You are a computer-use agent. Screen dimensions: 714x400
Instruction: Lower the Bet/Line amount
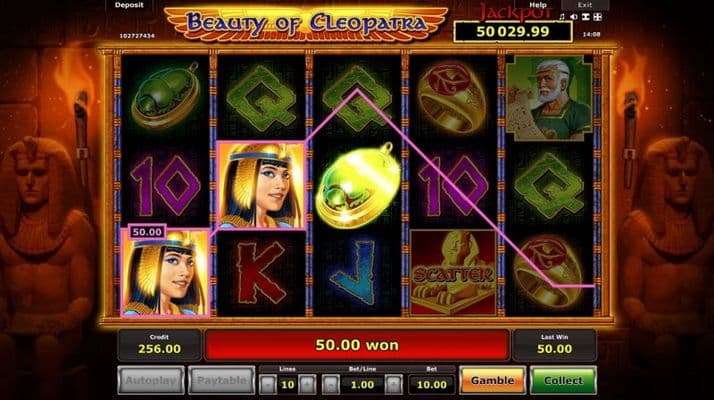[331, 385]
